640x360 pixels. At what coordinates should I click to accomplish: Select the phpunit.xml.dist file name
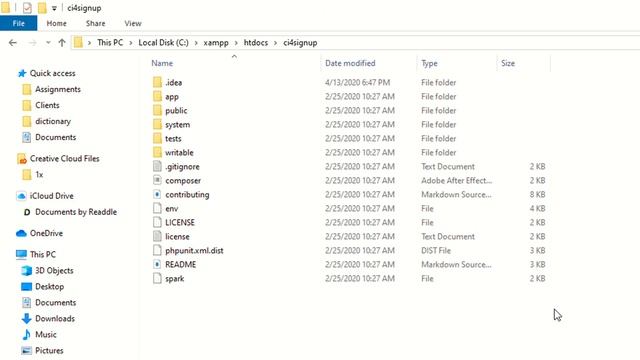click(x=194, y=251)
